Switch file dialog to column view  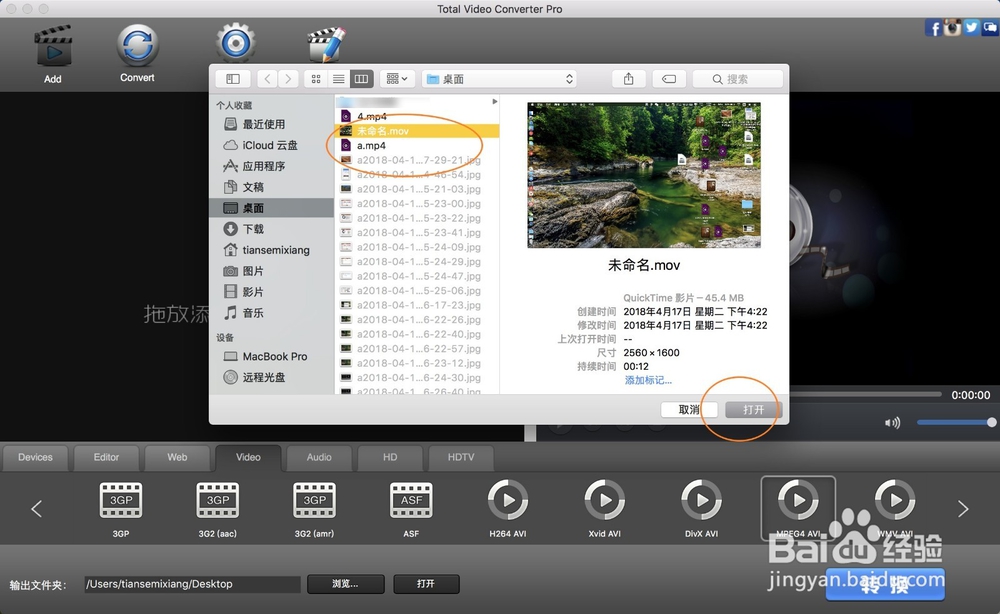pyautogui.click(x=362, y=79)
